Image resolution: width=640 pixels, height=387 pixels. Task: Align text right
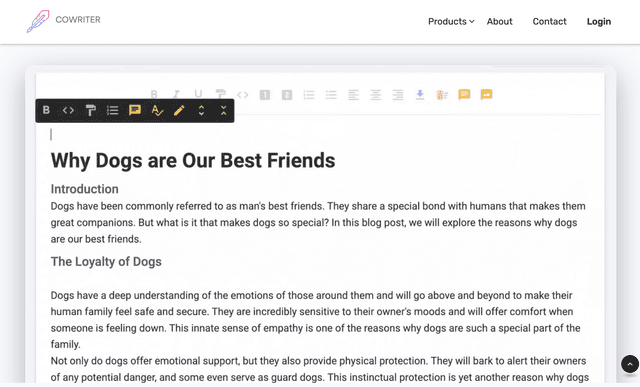(398, 95)
